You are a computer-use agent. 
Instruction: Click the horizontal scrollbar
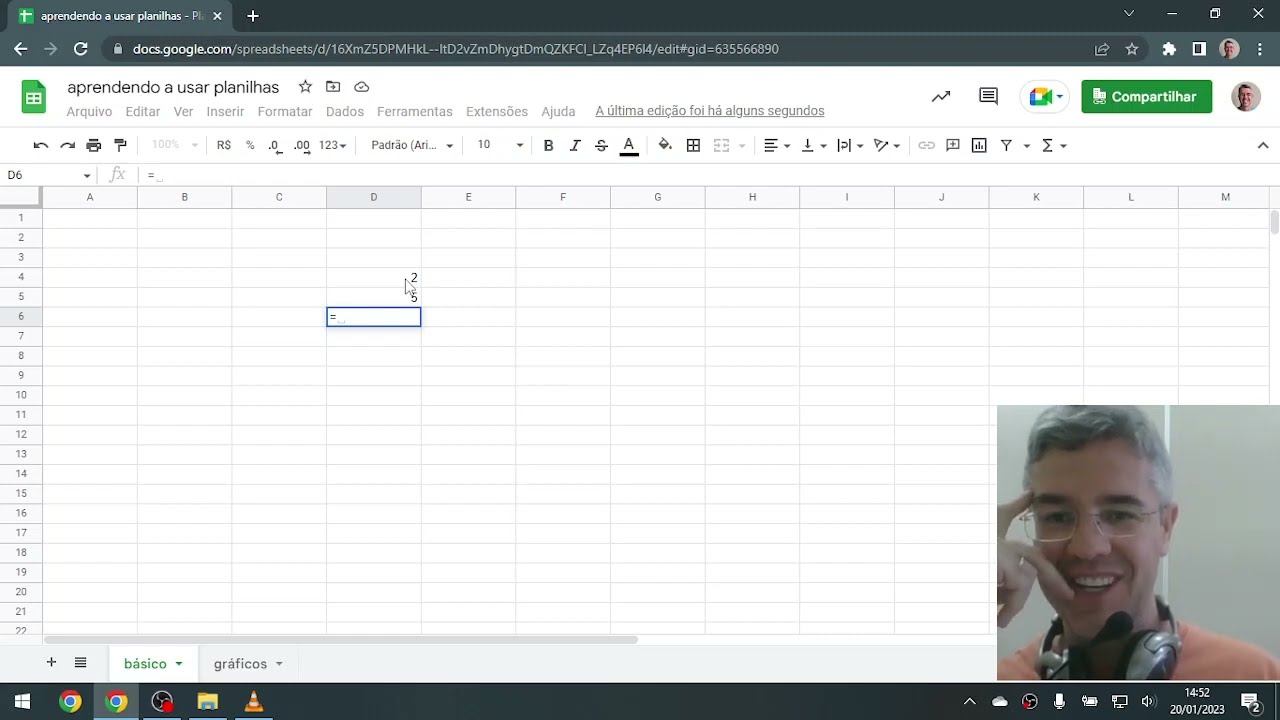[x=340, y=640]
